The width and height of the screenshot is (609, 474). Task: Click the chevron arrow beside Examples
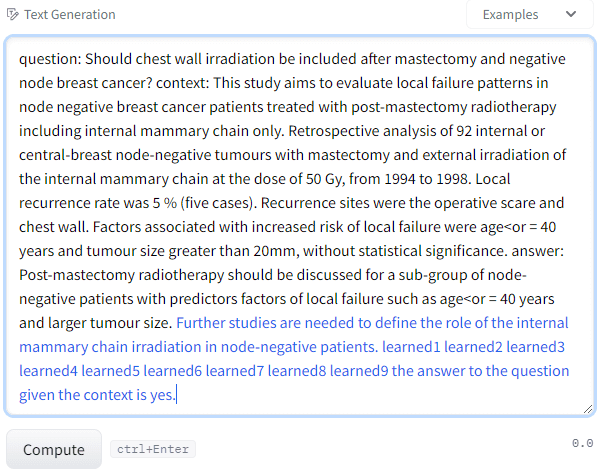tap(571, 15)
